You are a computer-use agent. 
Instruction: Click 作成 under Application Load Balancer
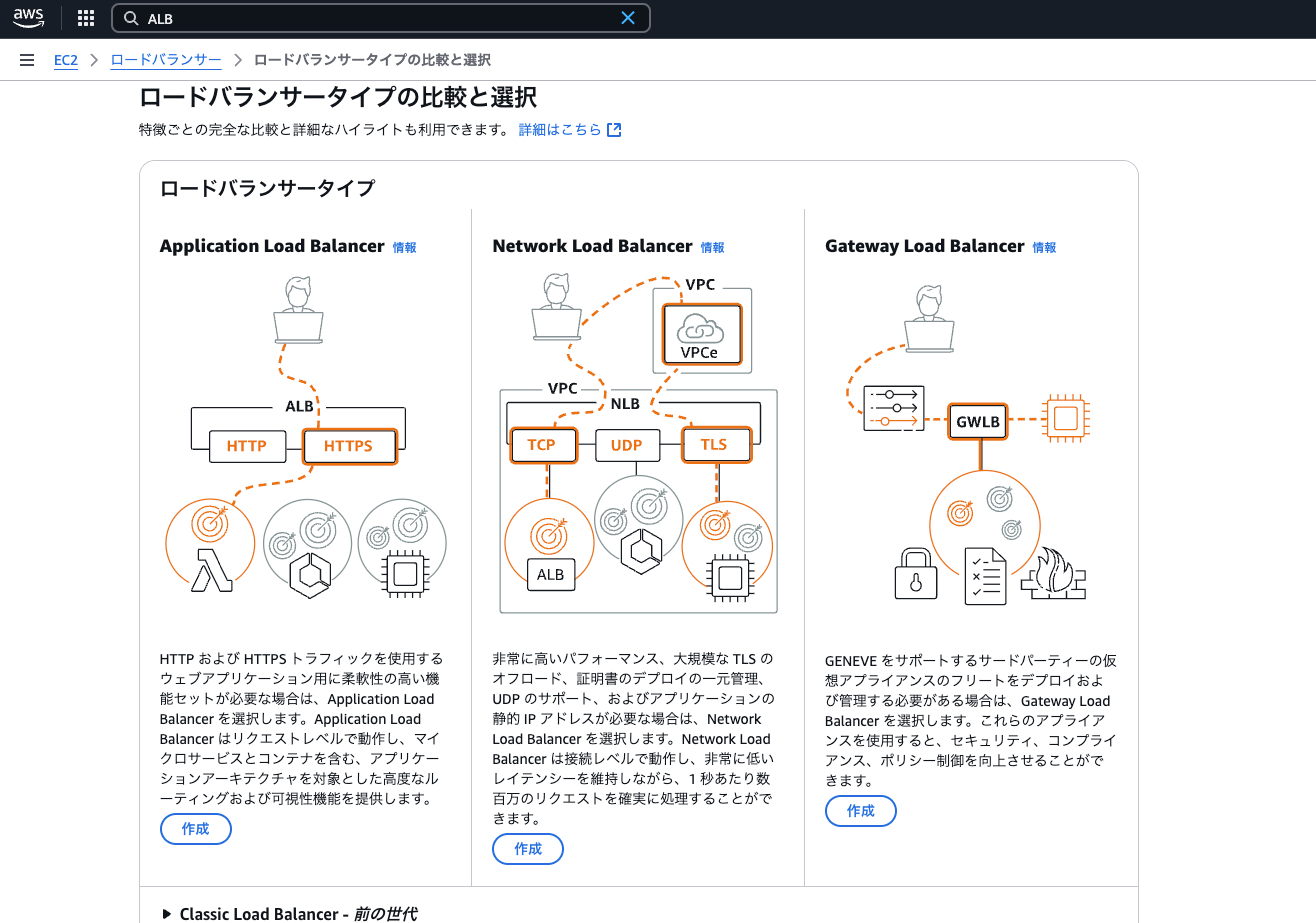(x=196, y=829)
